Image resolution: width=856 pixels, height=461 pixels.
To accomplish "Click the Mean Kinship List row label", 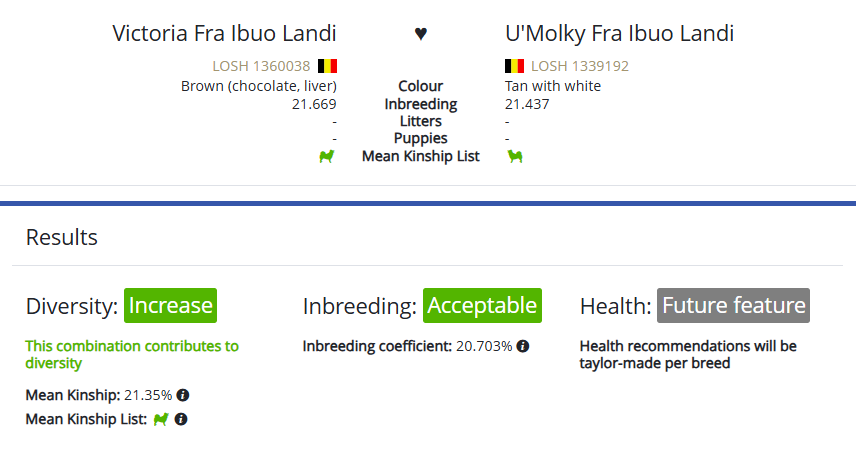I will 420,156.
